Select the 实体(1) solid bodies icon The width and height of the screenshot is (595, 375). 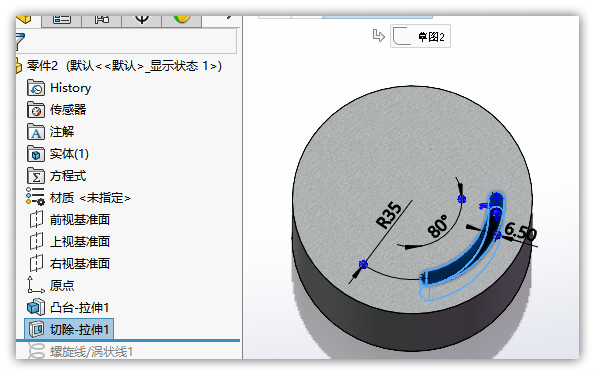click(x=36, y=154)
